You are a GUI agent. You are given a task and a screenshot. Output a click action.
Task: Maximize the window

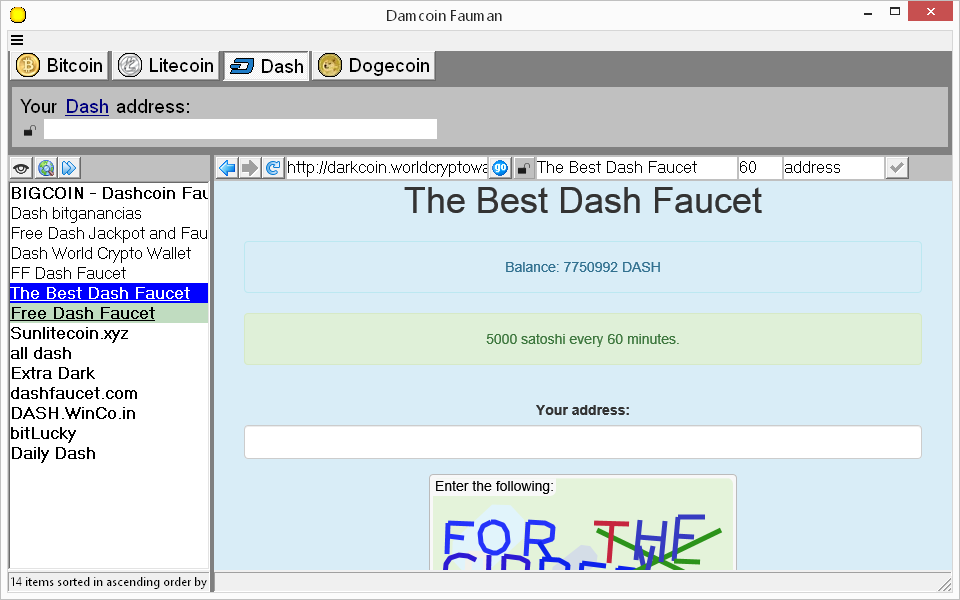[x=895, y=12]
